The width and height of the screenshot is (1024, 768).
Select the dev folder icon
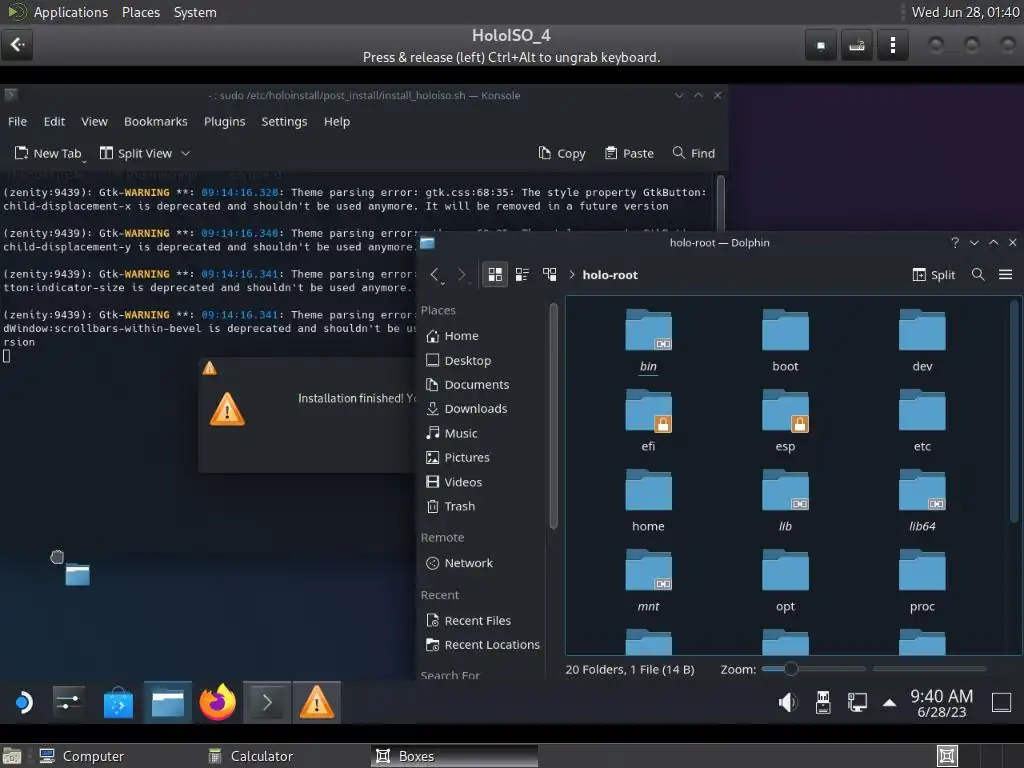point(921,330)
